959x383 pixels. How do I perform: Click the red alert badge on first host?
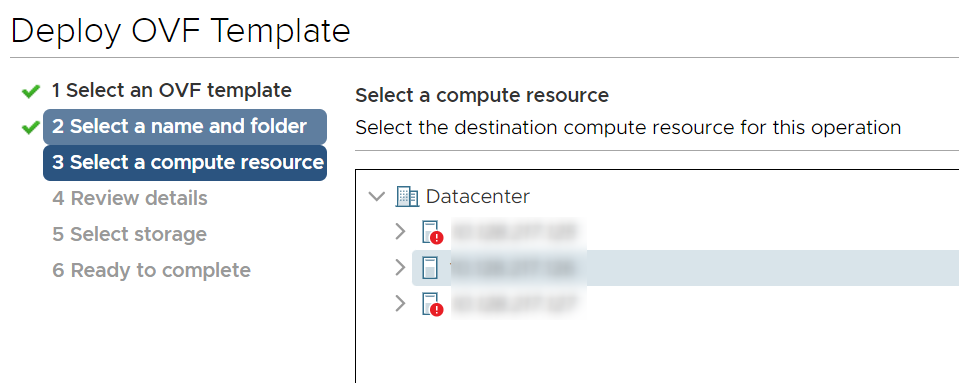click(437, 238)
